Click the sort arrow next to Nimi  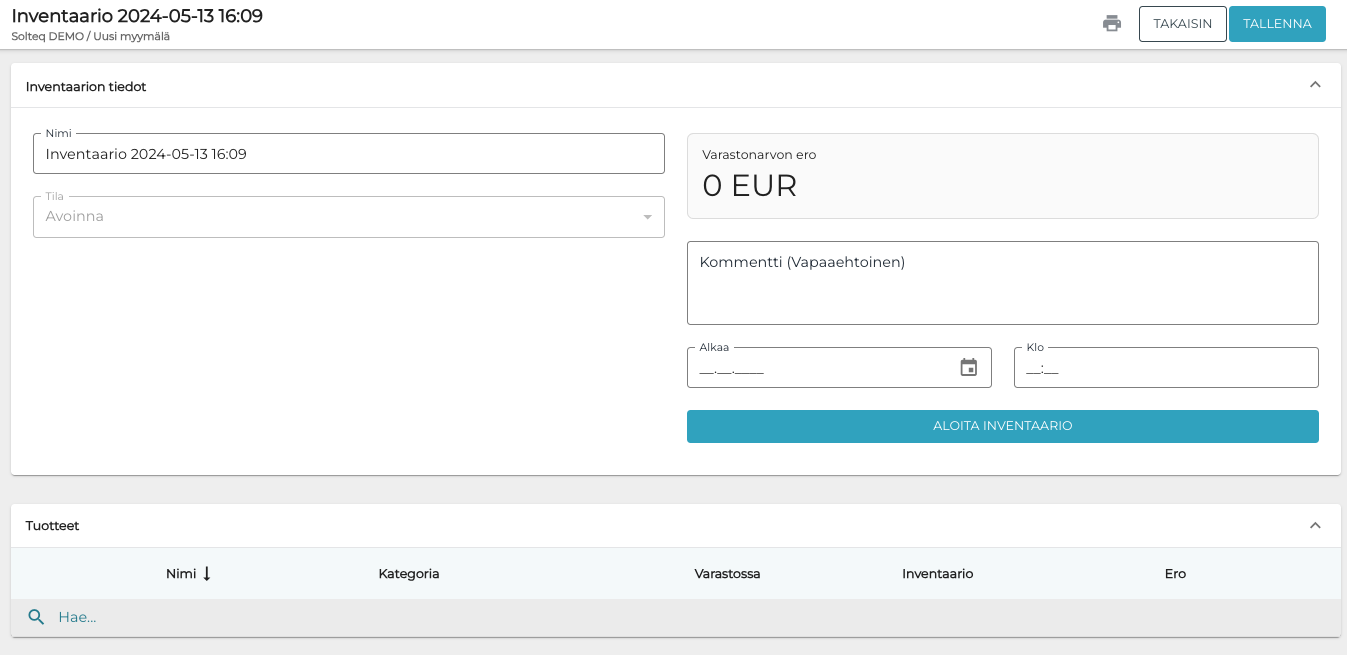[207, 574]
